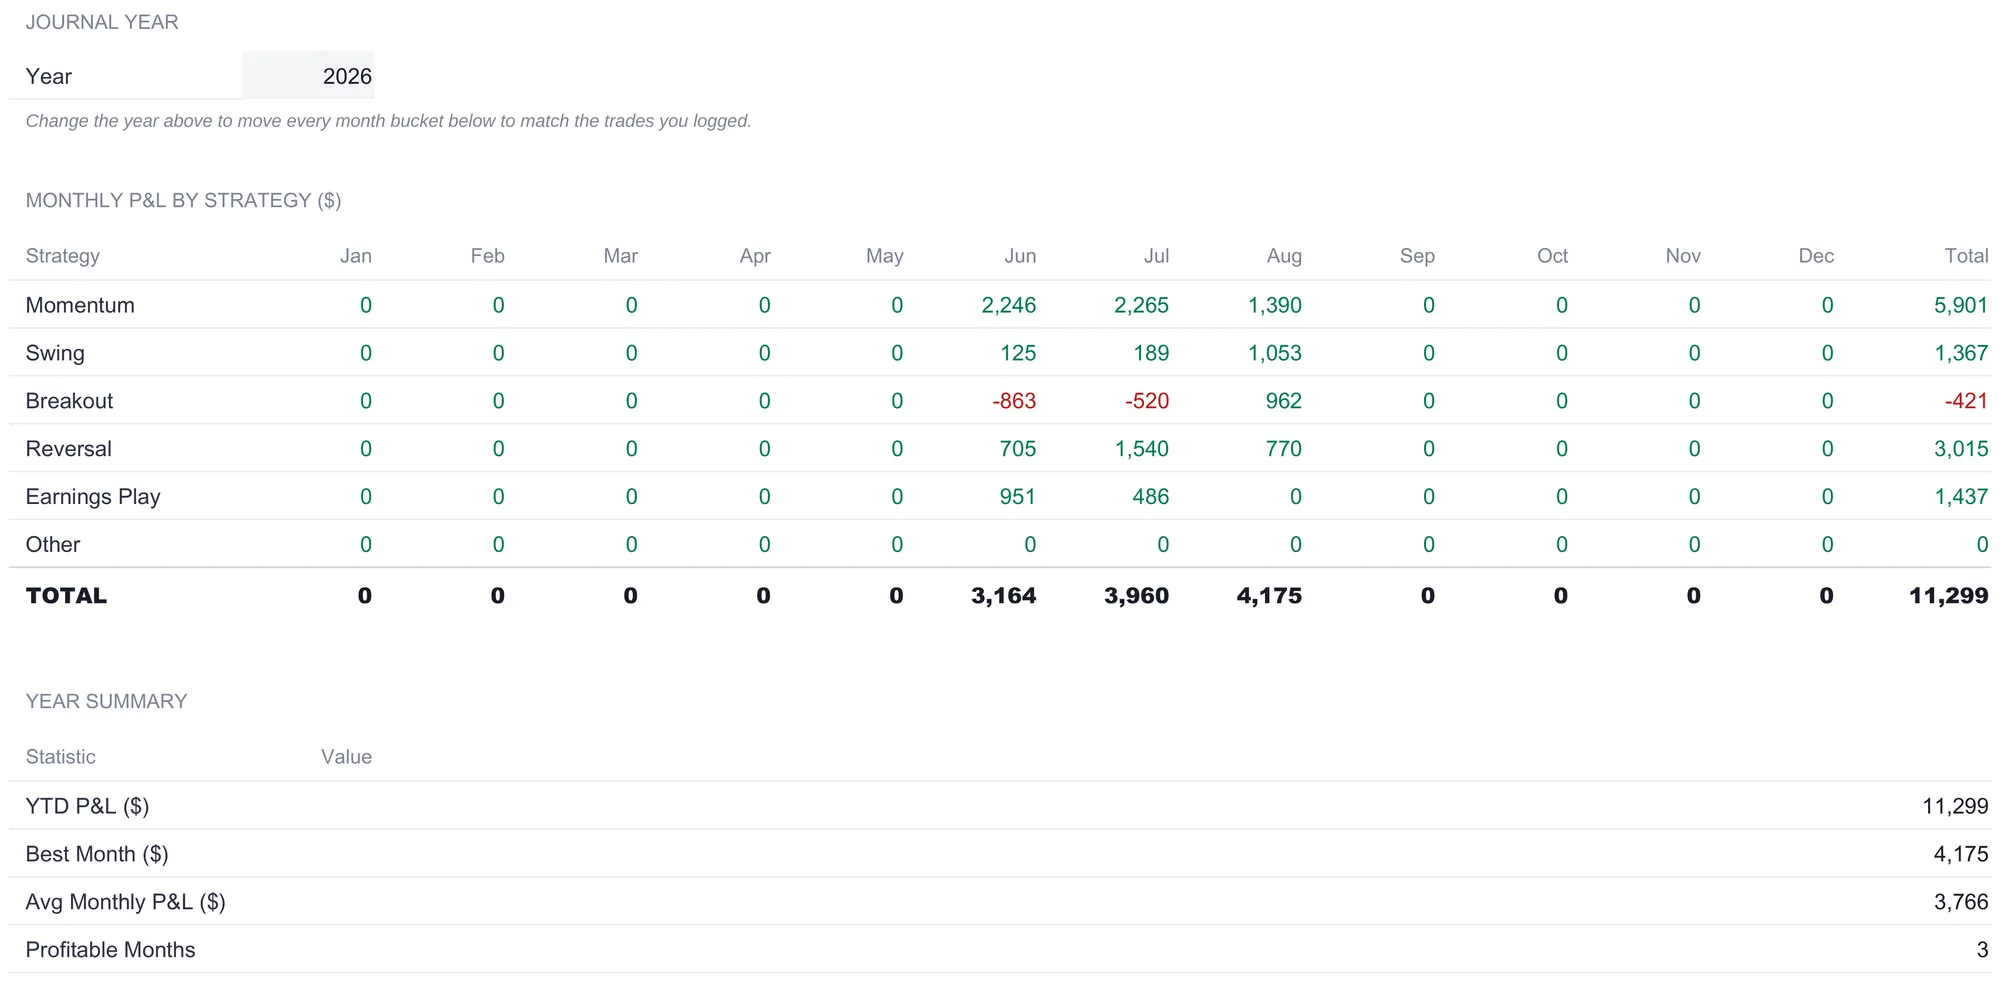Select the Other strategy row label
The width and height of the screenshot is (2000, 989).
pyautogui.click(x=53, y=545)
